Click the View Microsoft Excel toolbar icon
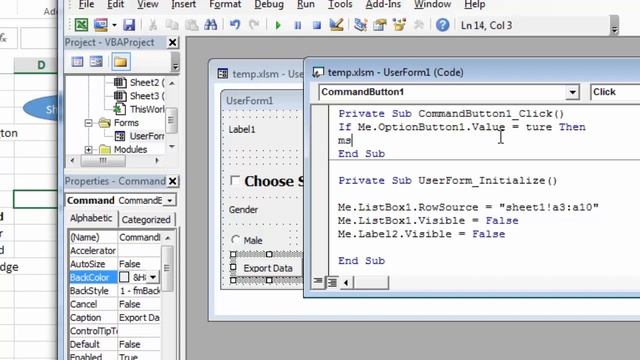The width and height of the screenshot is (640, 360). [81, 25]
